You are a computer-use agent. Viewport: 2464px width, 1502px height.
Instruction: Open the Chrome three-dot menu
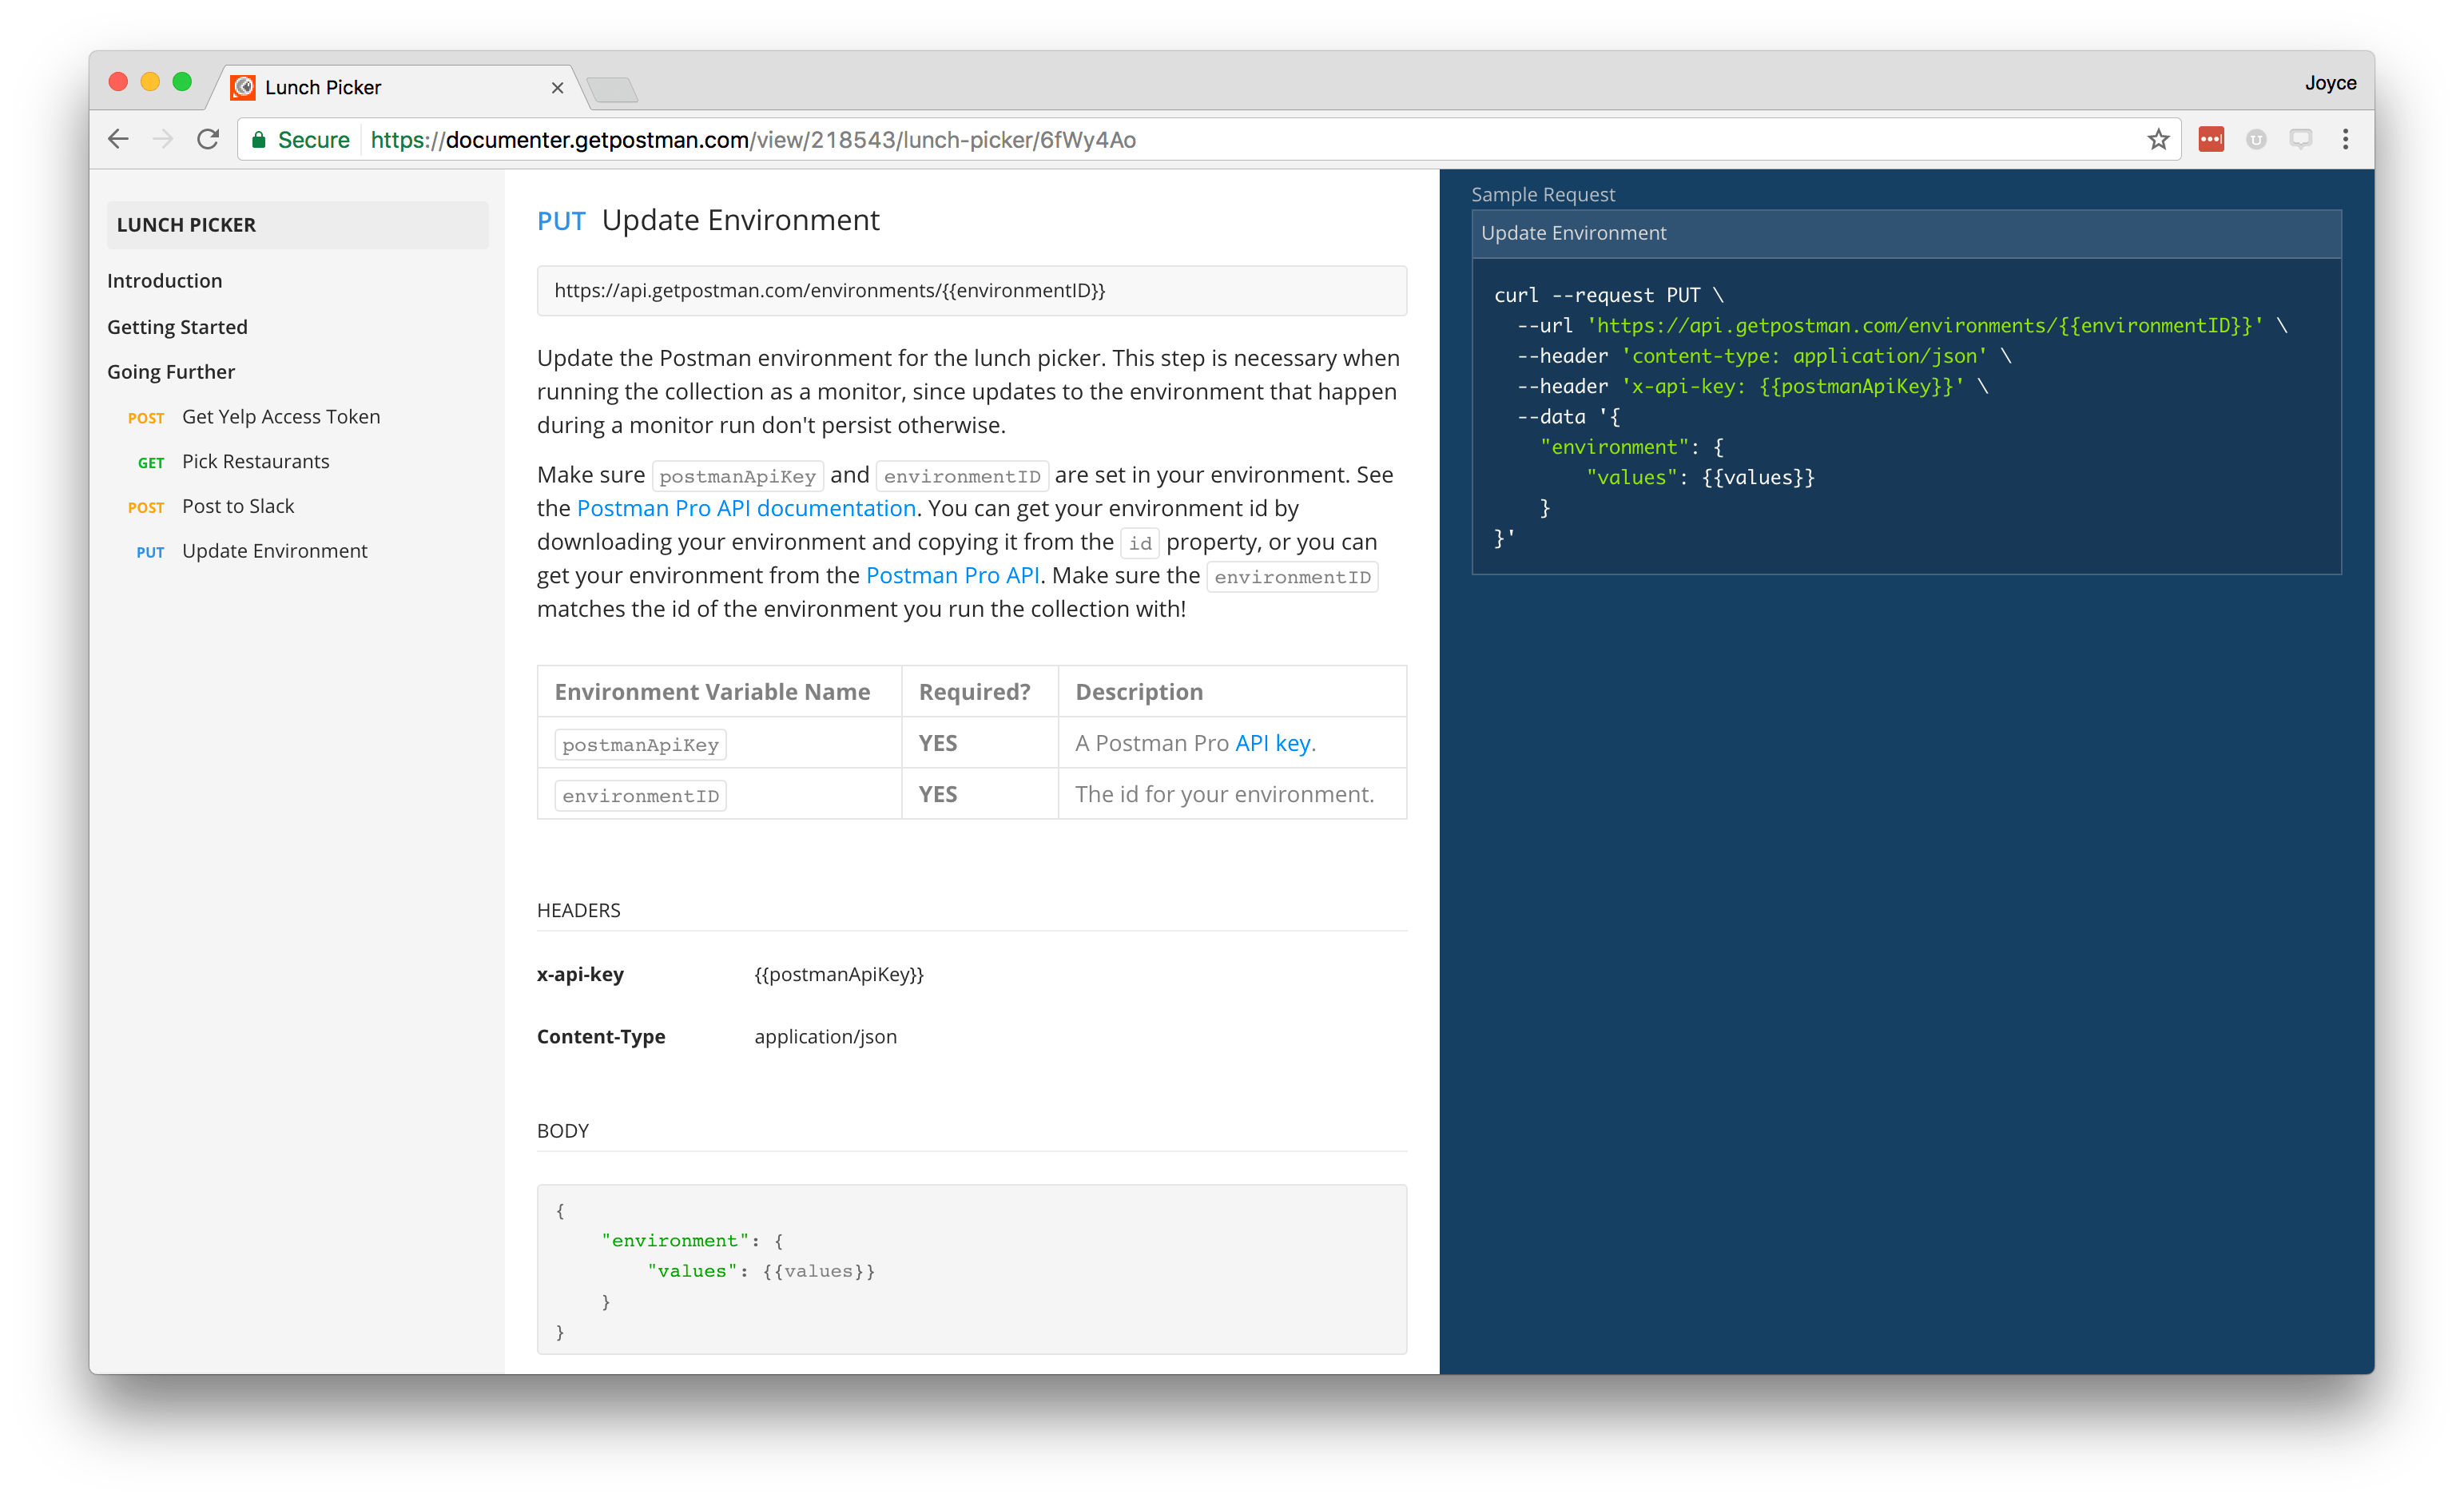(2347, 139)
